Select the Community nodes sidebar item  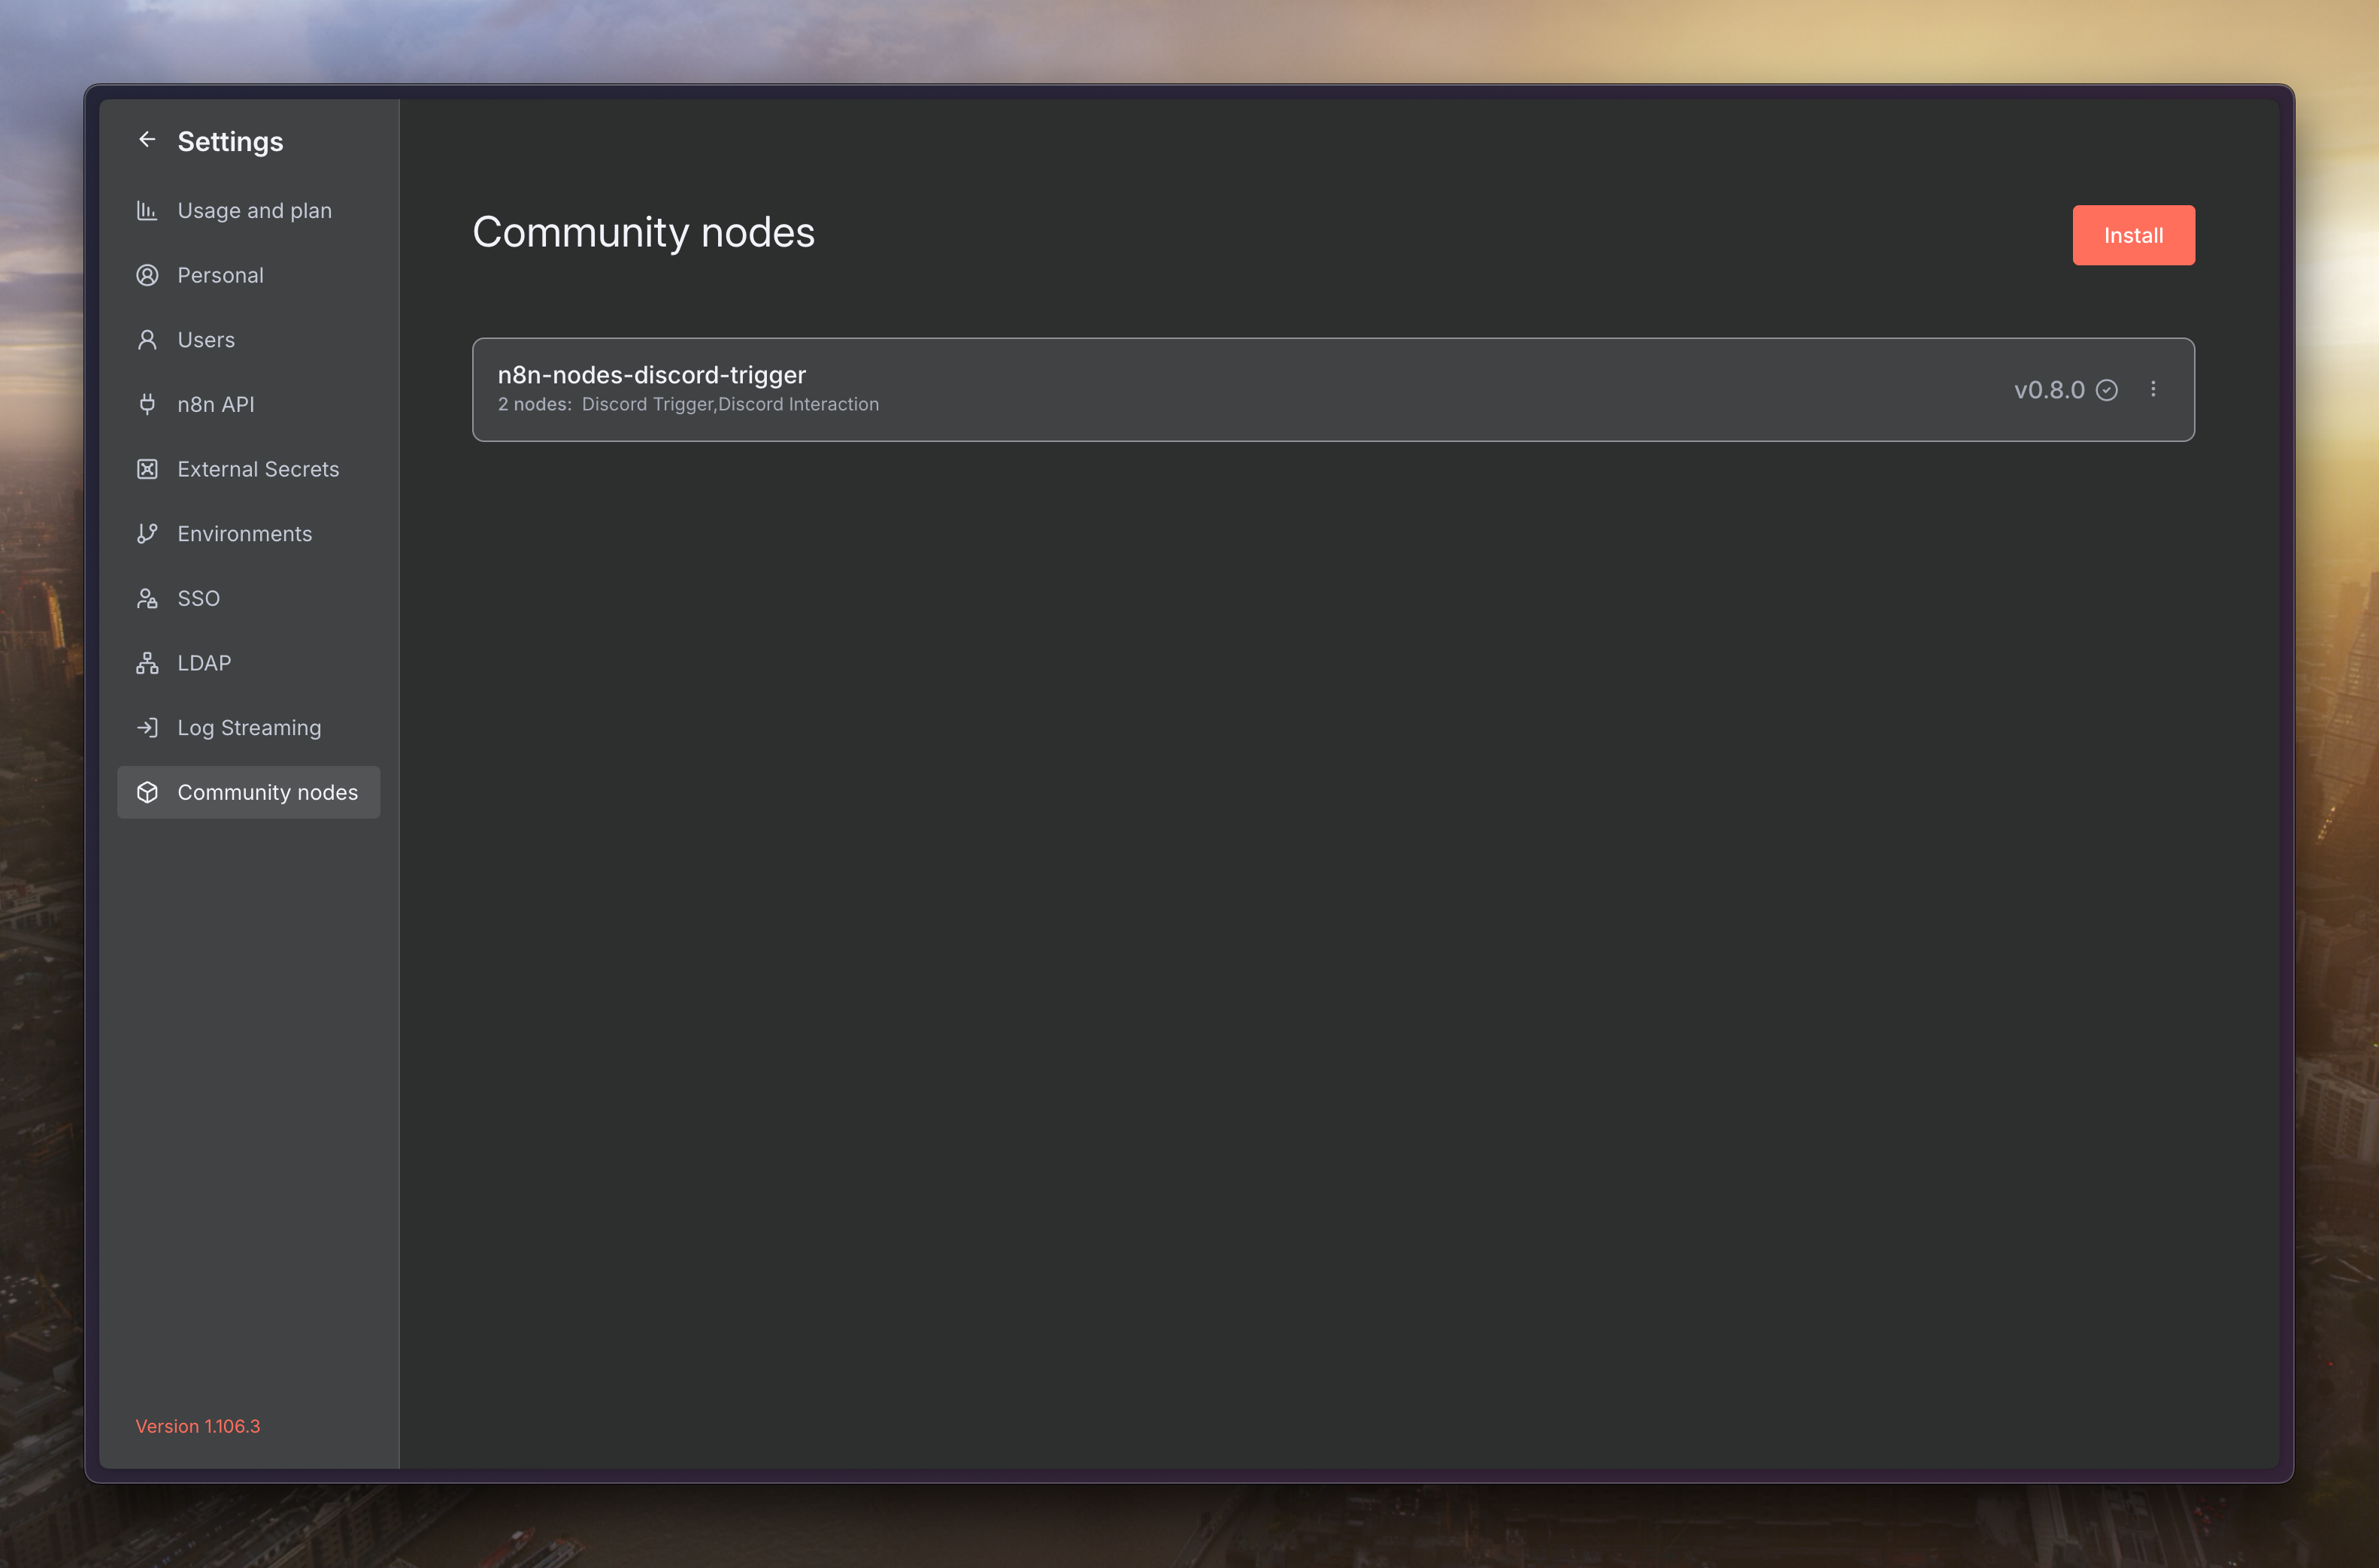point(267,792)
